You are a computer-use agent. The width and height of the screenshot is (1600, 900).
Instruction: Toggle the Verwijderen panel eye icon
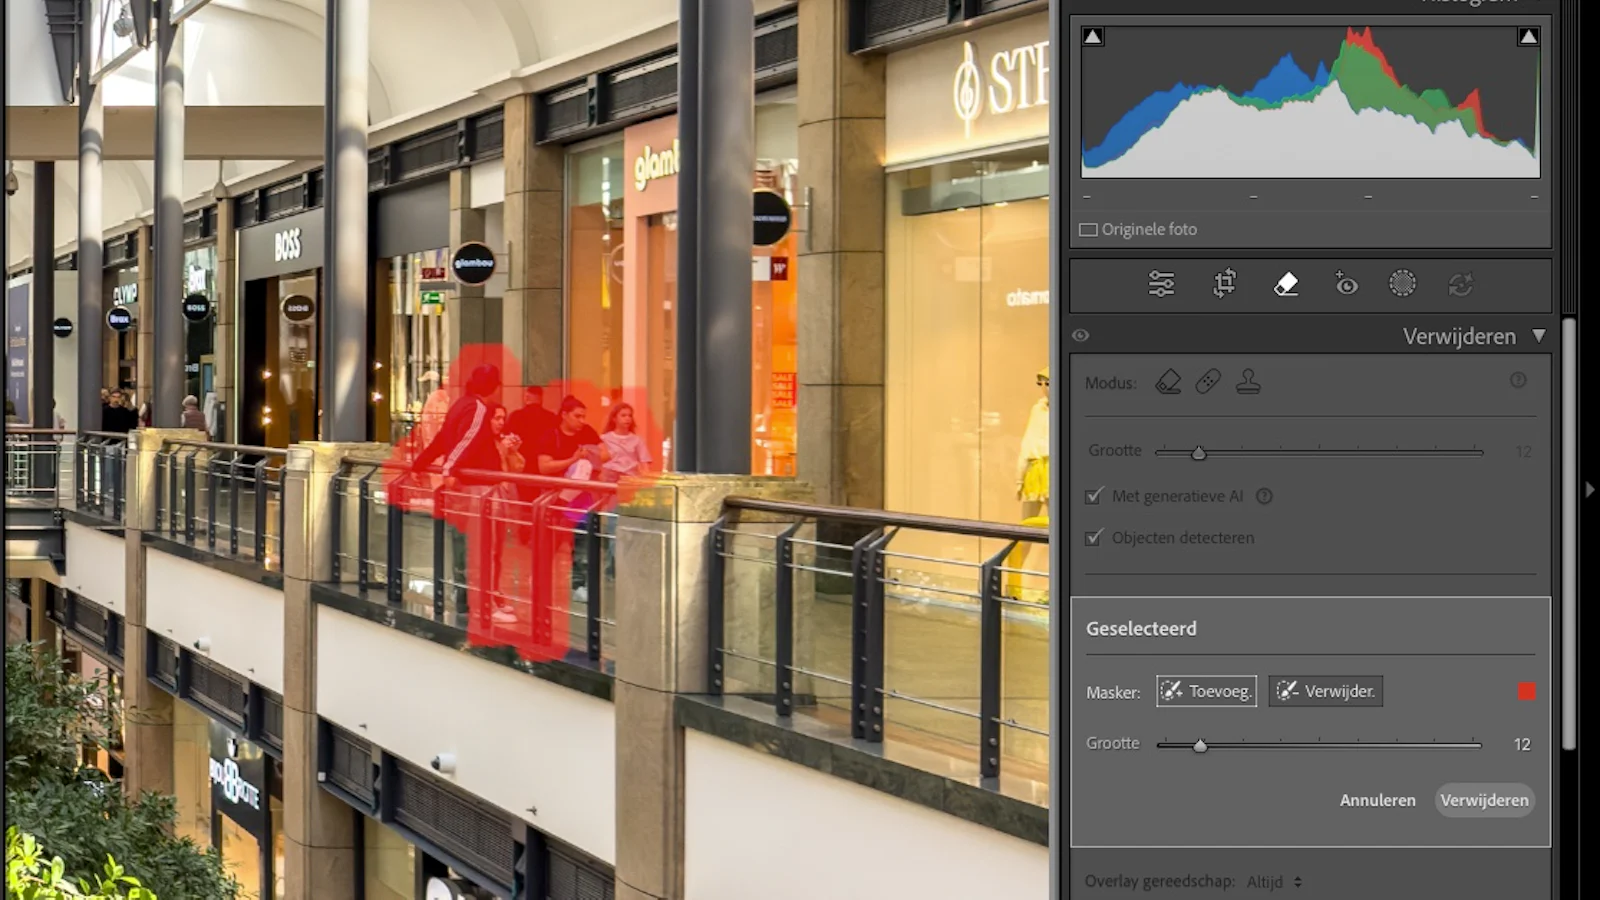click(x=1081, y=336)
